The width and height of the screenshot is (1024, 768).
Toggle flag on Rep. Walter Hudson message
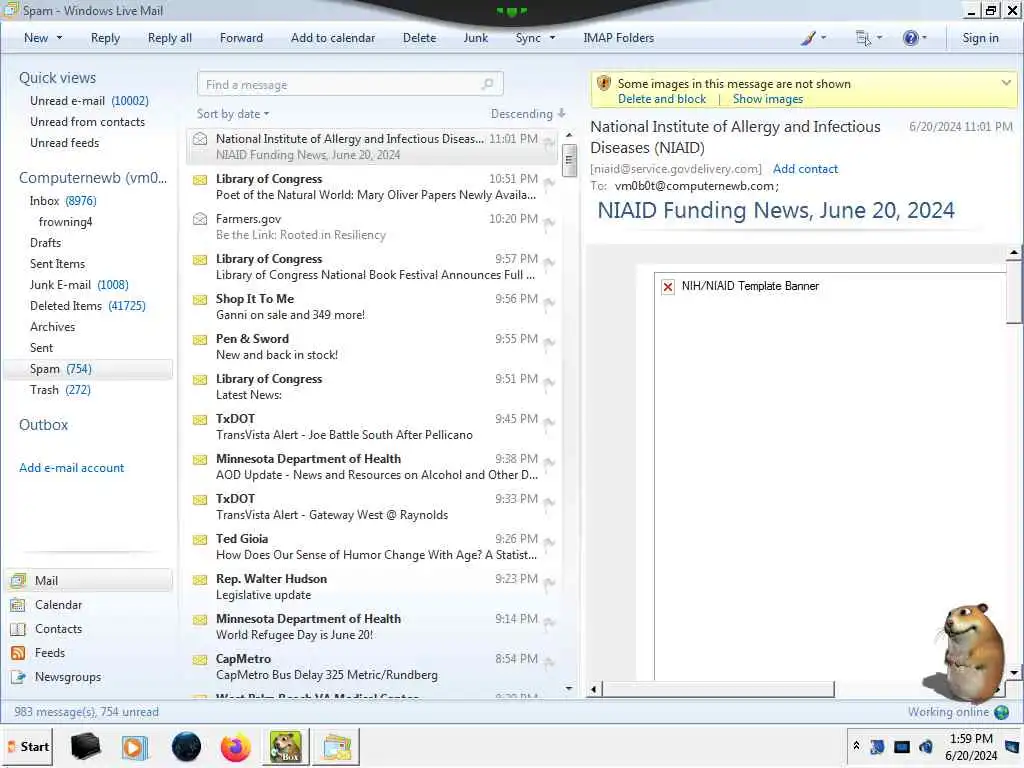click(549, 583)
